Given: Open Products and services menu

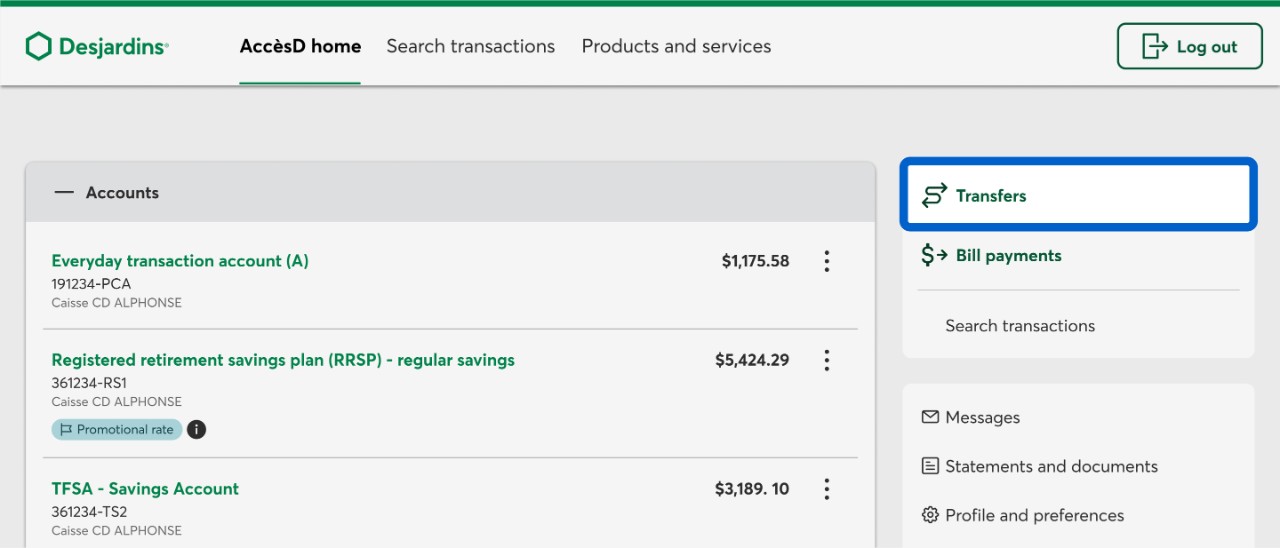Looking at the screenshot, I should tap(676, 46).
